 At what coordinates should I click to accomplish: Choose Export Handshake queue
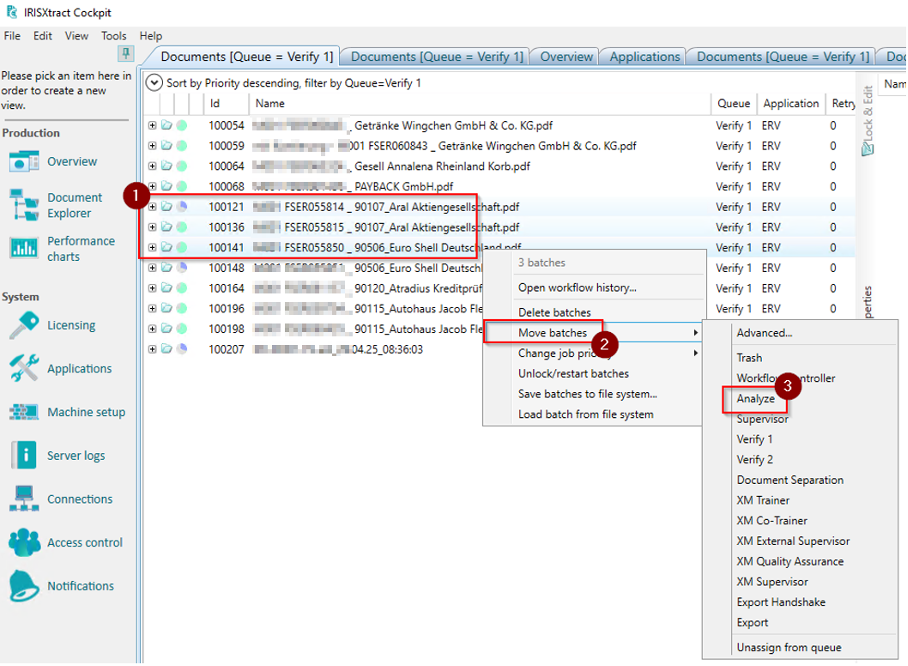[x=781, y=602]
